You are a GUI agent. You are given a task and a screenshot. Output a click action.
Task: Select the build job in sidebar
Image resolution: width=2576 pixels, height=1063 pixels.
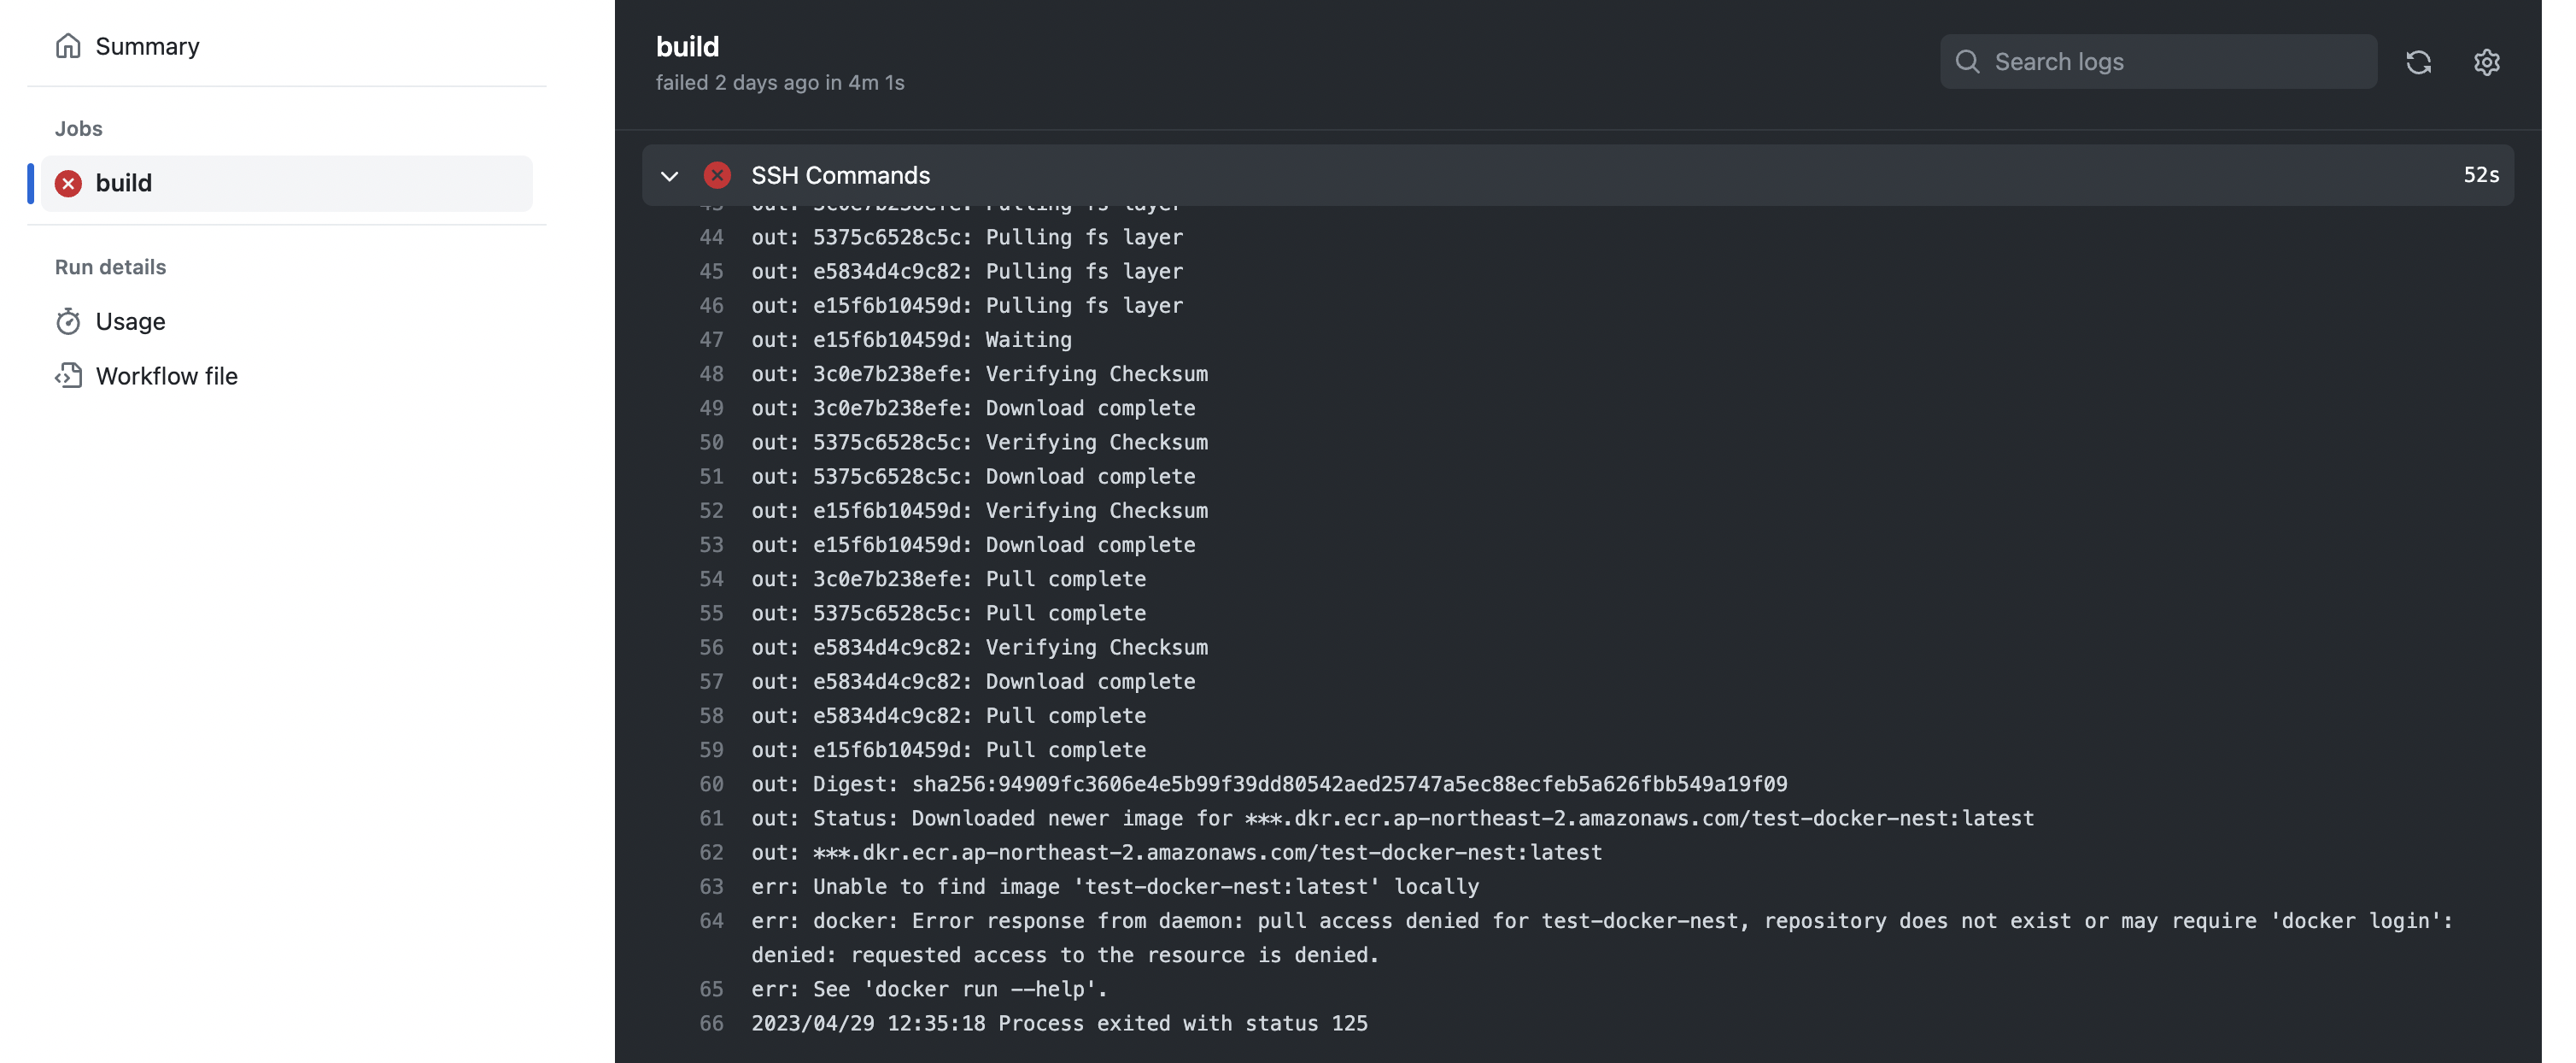point(124,183)
